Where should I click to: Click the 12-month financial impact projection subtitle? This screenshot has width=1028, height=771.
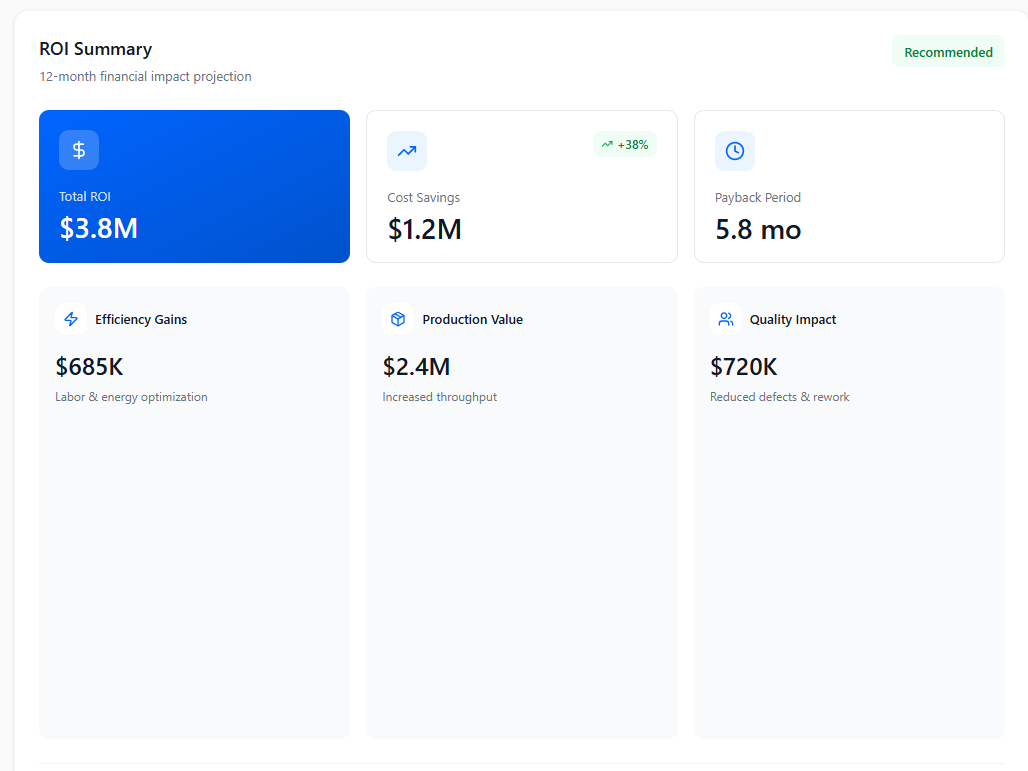[145, 77]
